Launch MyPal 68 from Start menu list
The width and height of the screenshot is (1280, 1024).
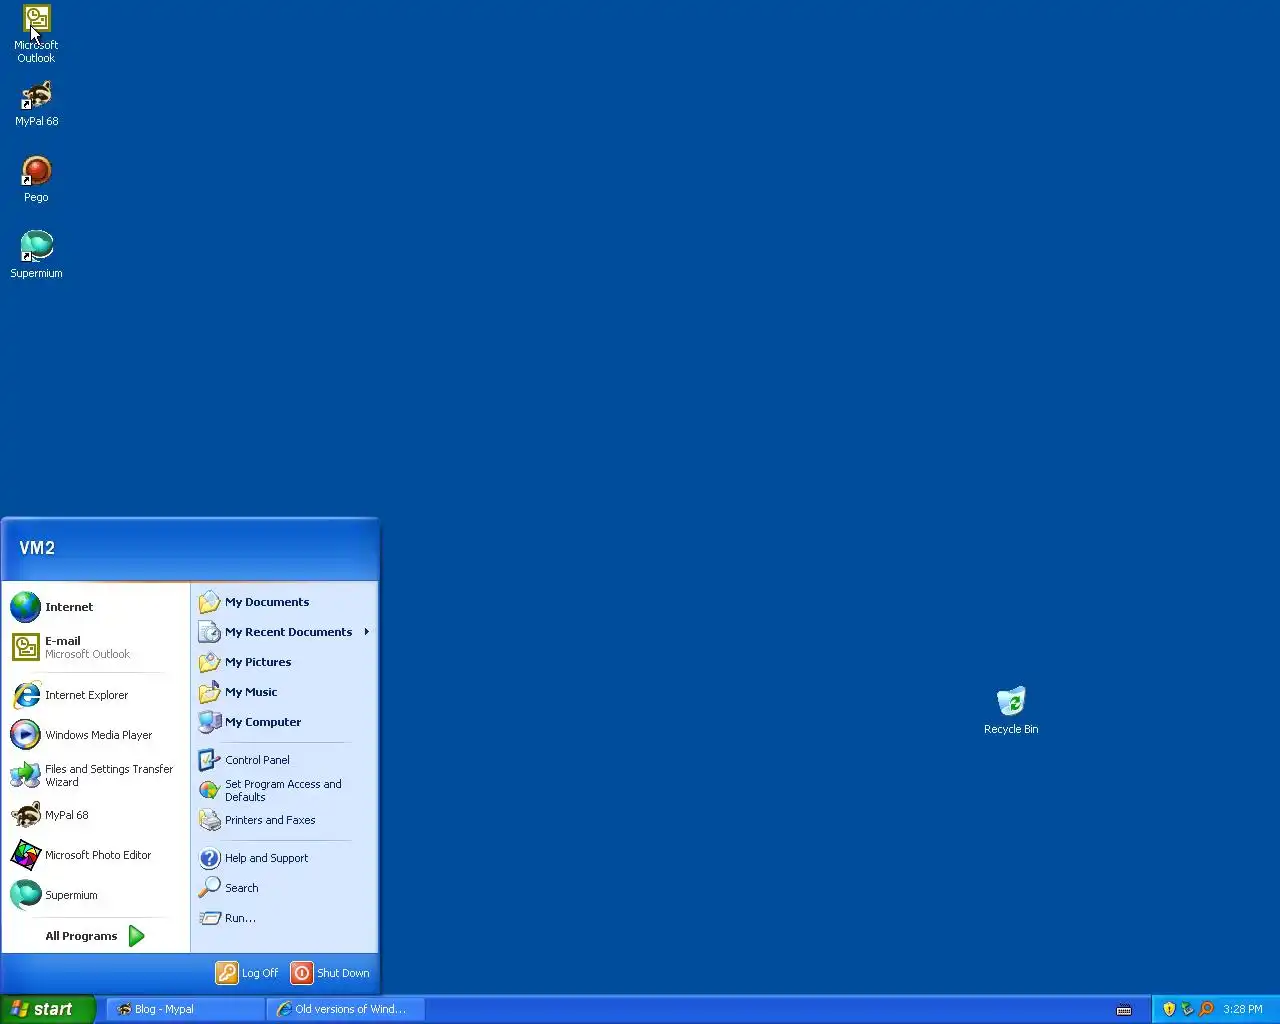[x=95, y=815]
